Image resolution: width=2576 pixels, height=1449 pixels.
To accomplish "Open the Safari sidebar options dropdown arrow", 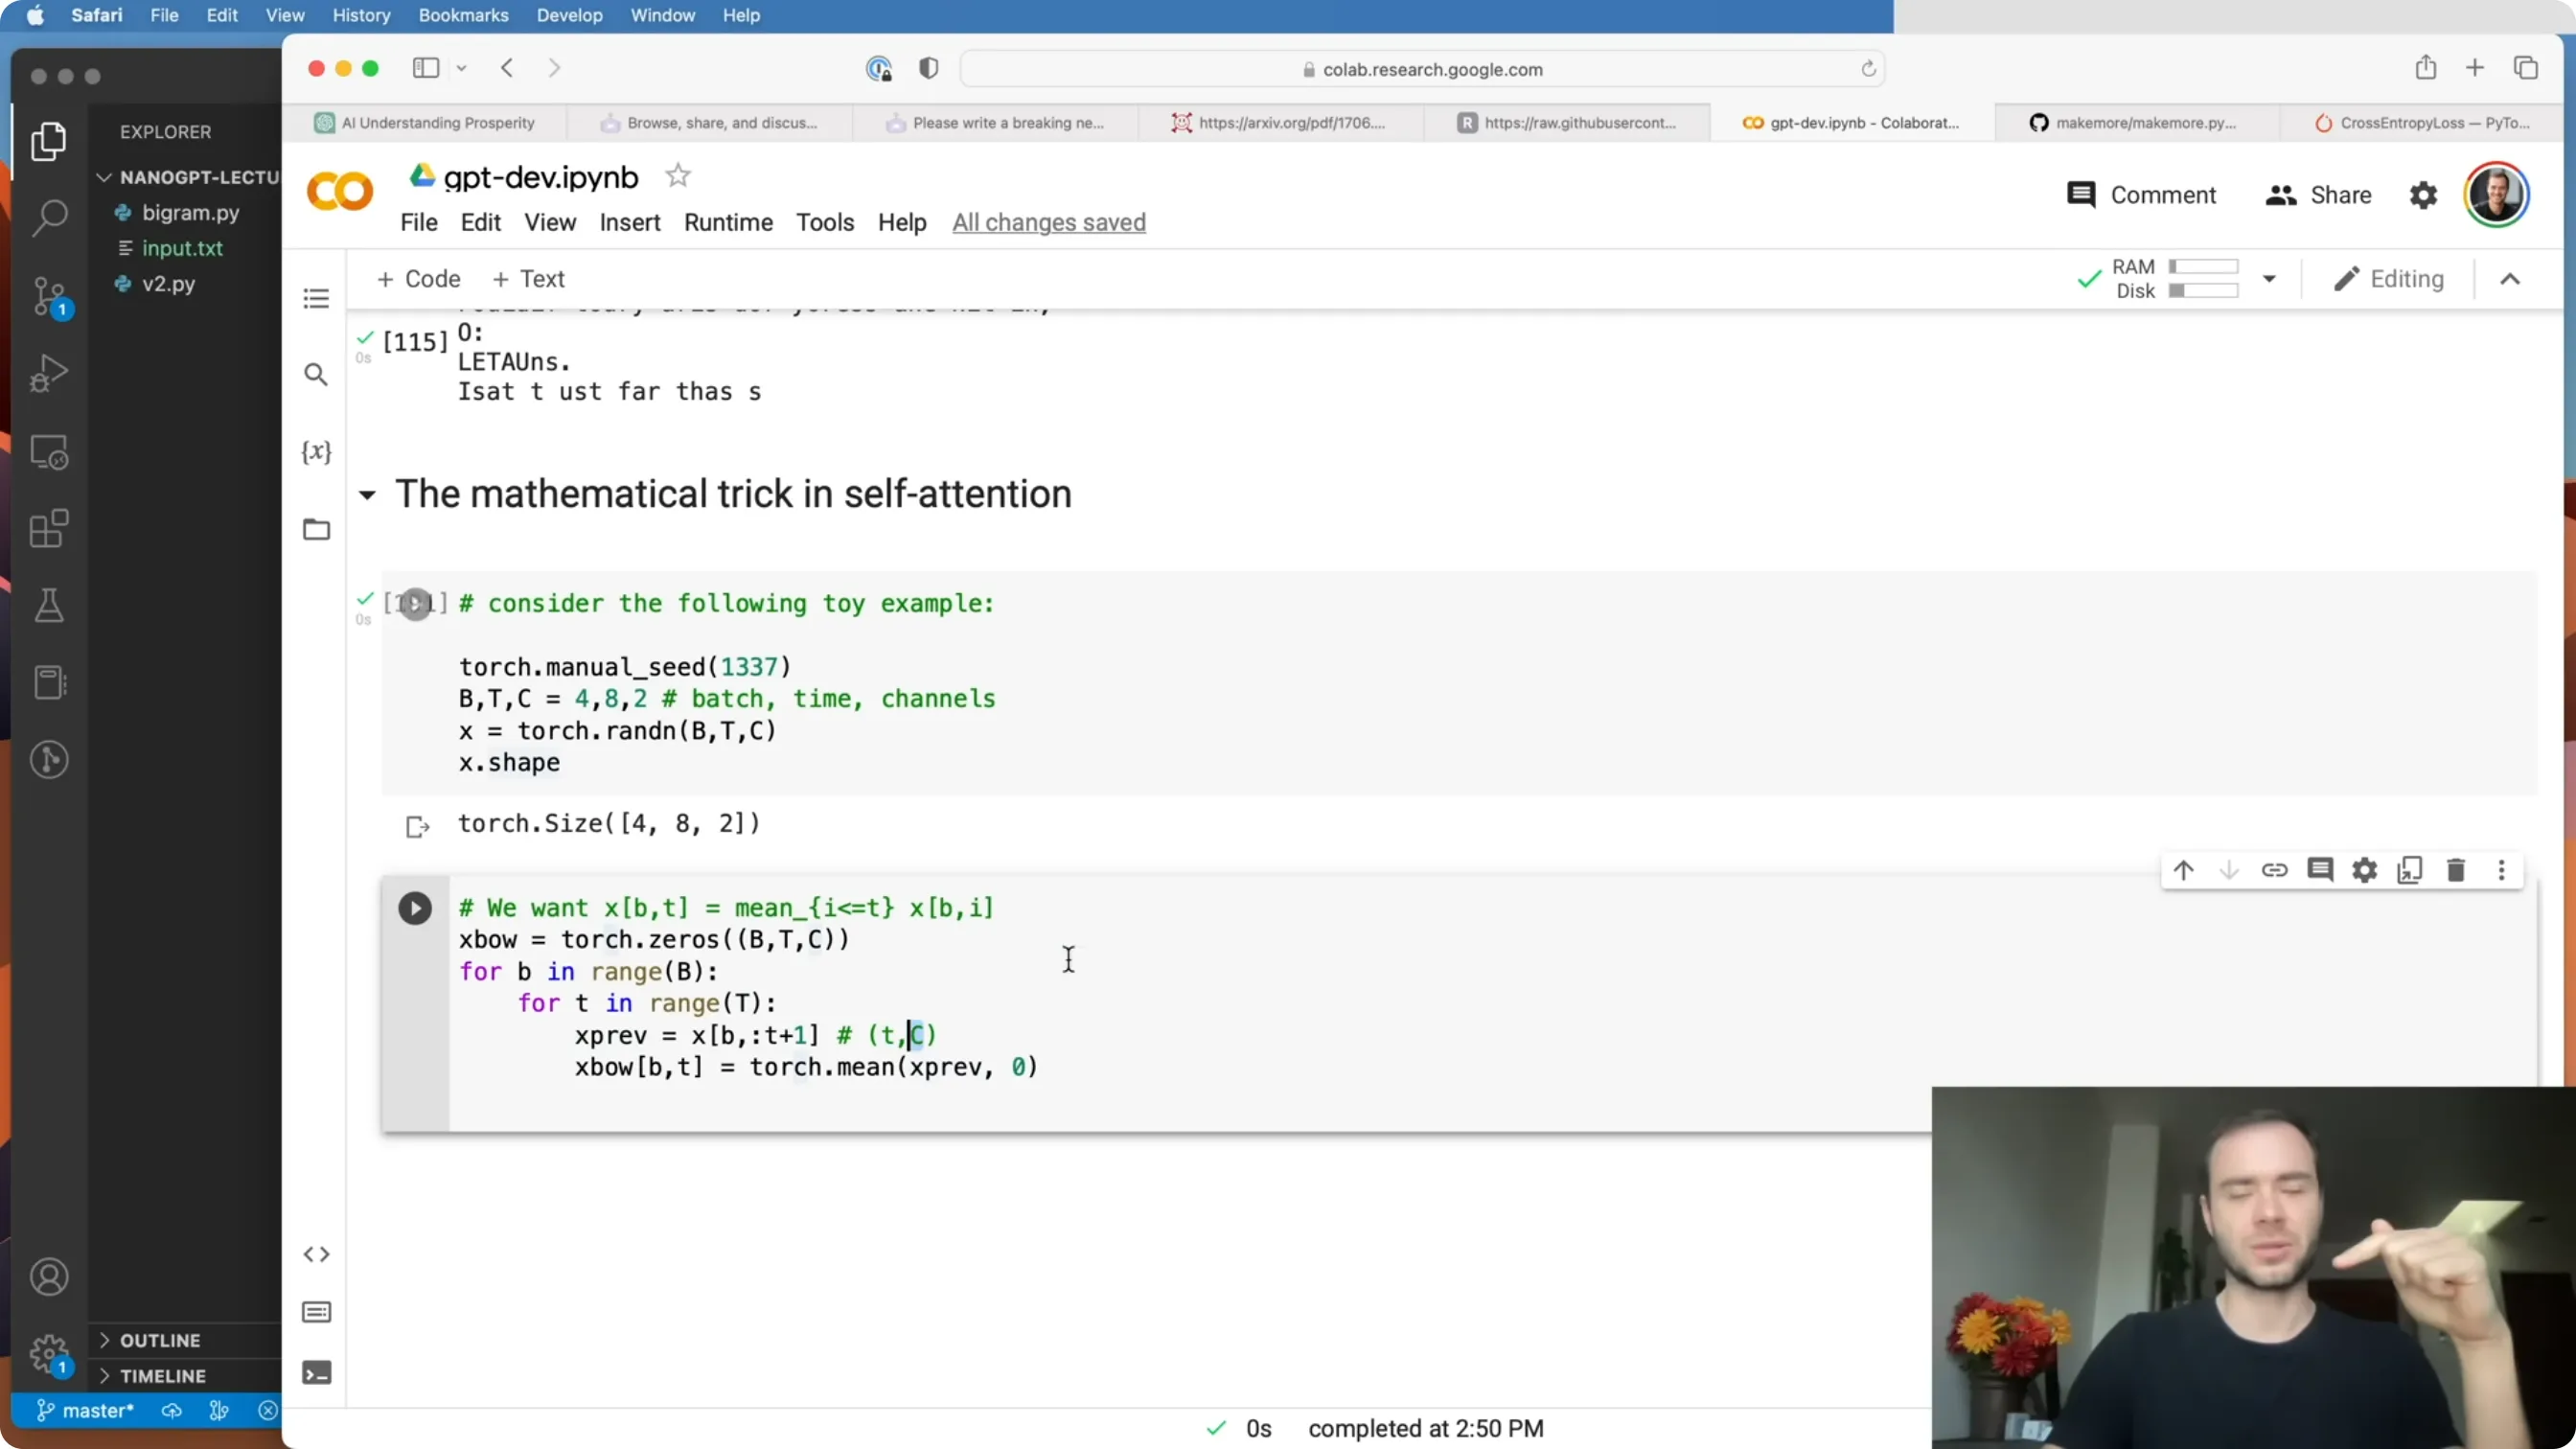I will click(x=462, y=68).
